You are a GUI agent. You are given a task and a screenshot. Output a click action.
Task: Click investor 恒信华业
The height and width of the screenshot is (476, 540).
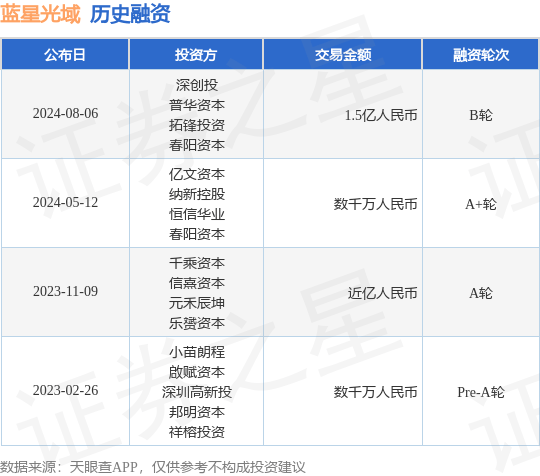tap(197, 214)
